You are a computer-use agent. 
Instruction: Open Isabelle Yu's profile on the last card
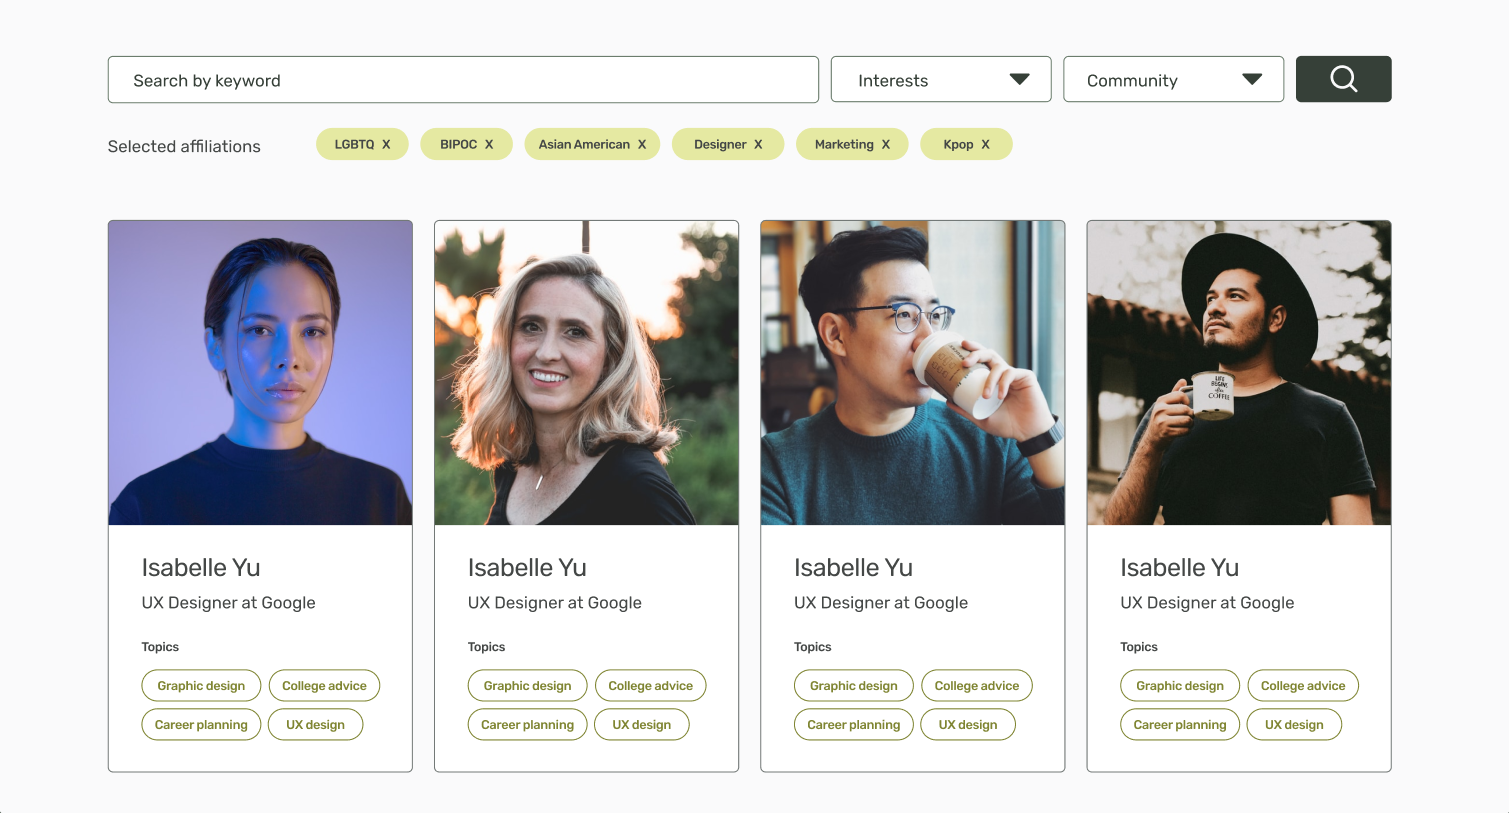point(1180,567)
